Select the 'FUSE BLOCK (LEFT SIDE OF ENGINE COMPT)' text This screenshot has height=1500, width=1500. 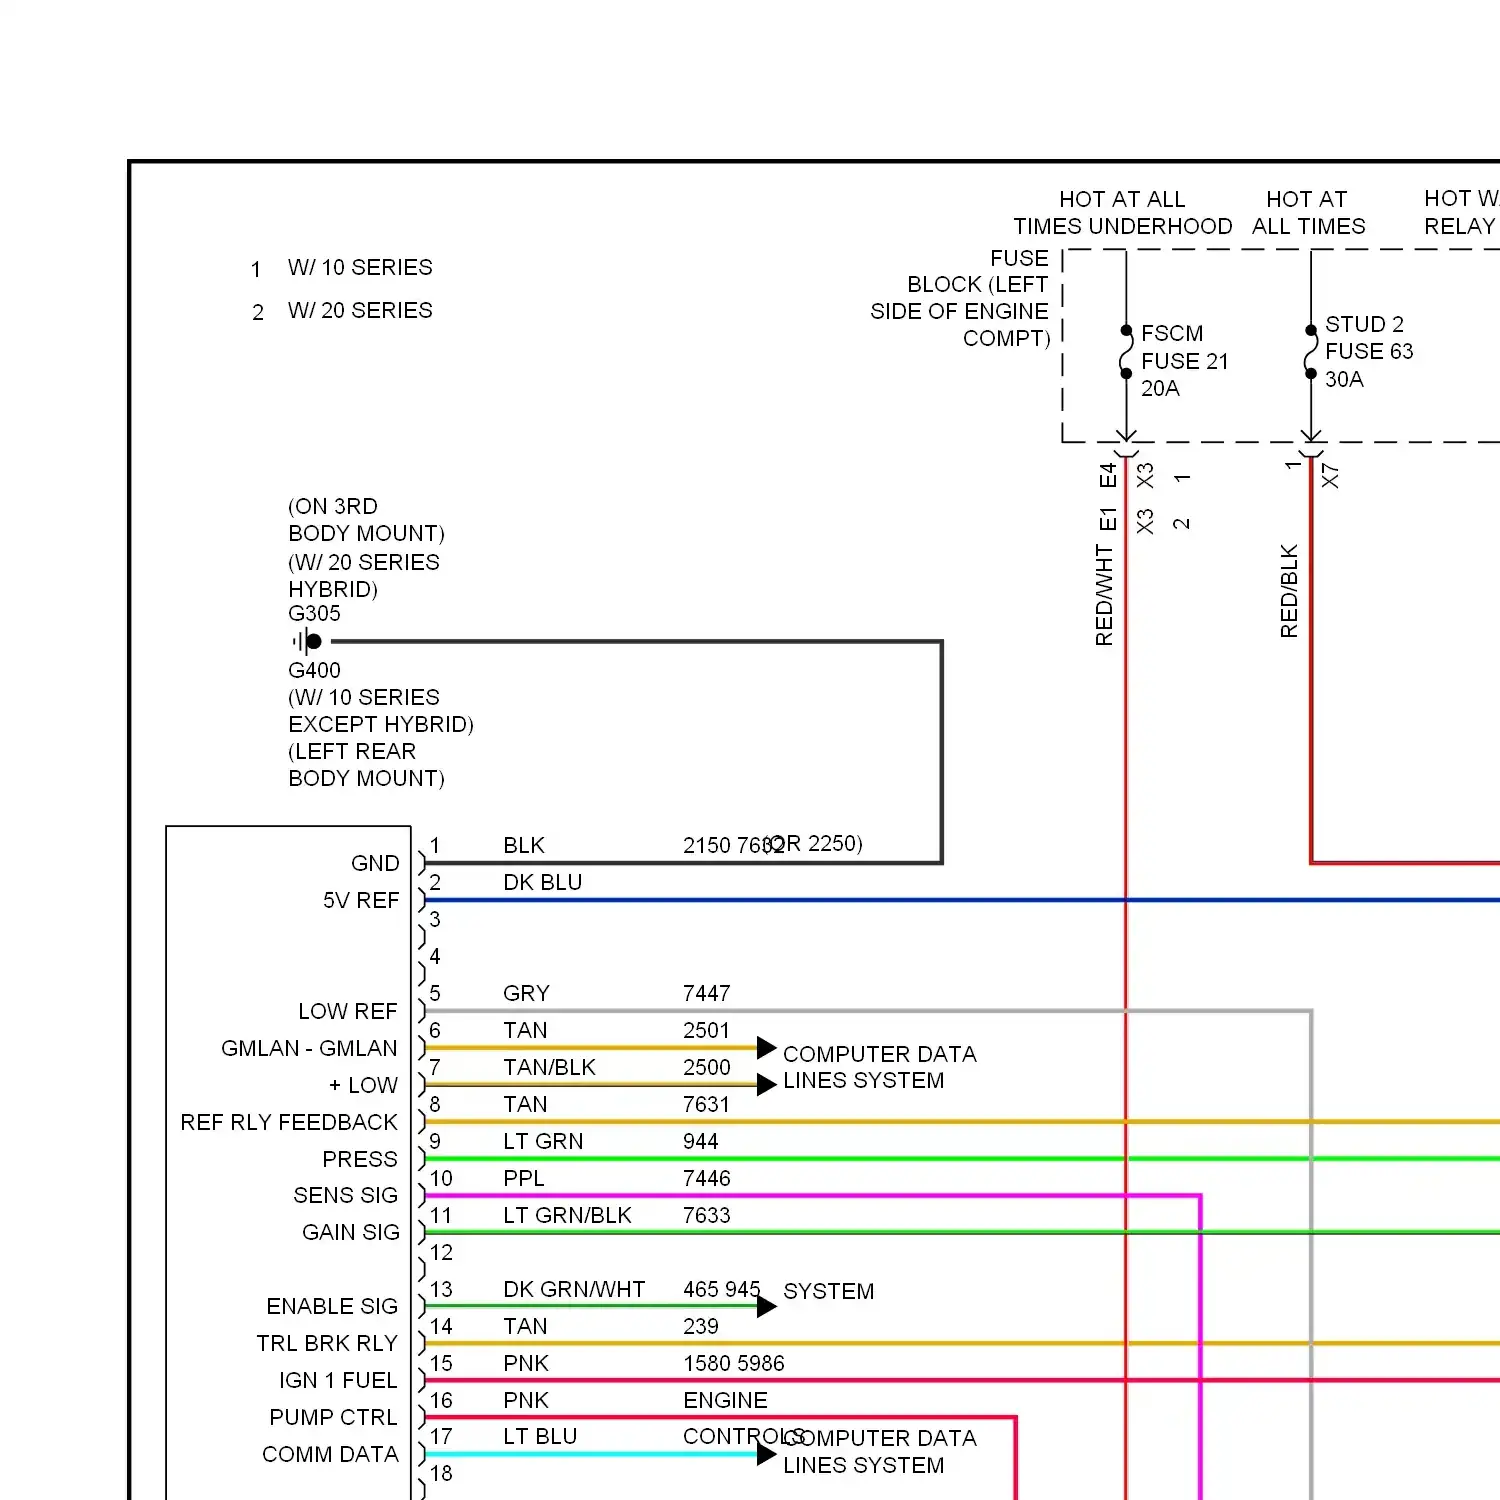(959, 298)
